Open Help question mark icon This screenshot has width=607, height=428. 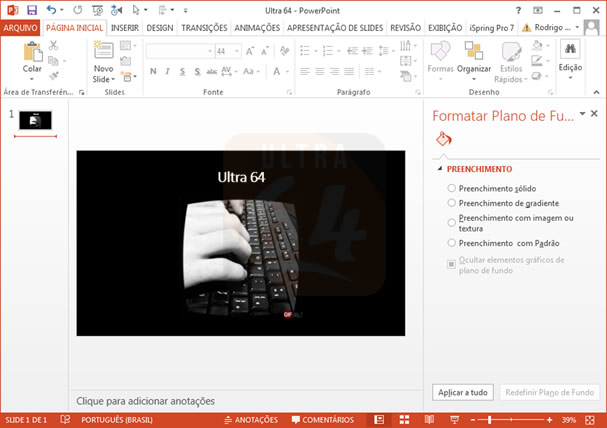pos(518,10)
